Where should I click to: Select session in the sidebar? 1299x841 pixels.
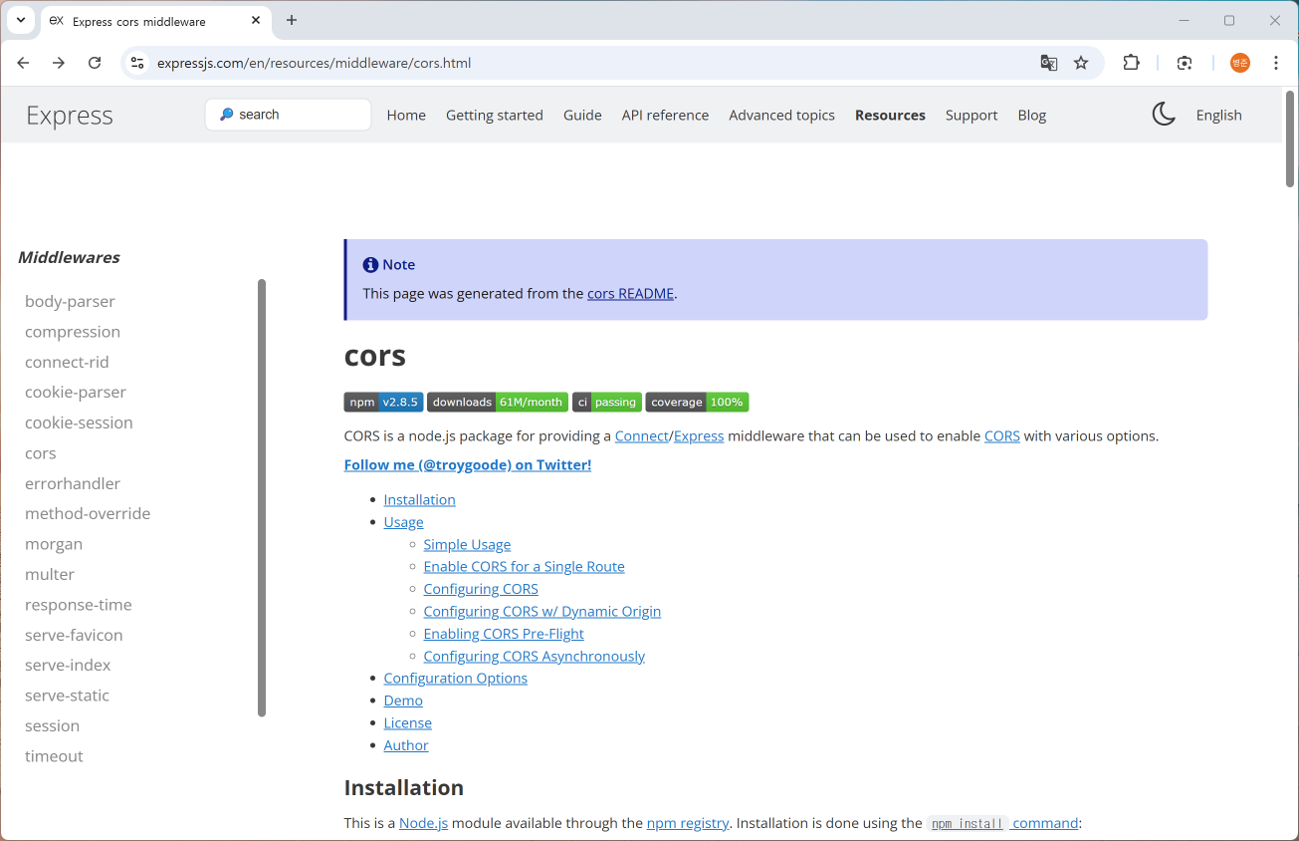[x=52, y=725]
